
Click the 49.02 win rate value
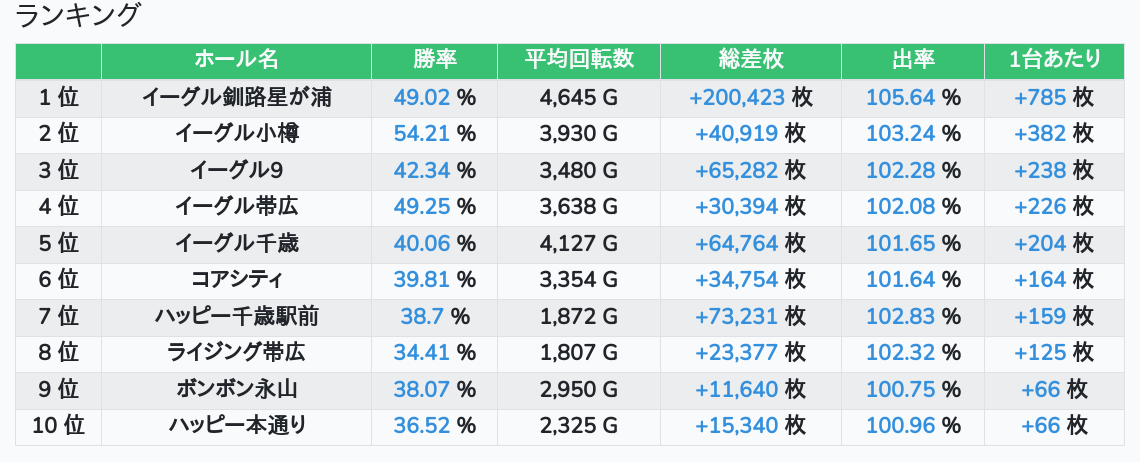click(422, 97)
